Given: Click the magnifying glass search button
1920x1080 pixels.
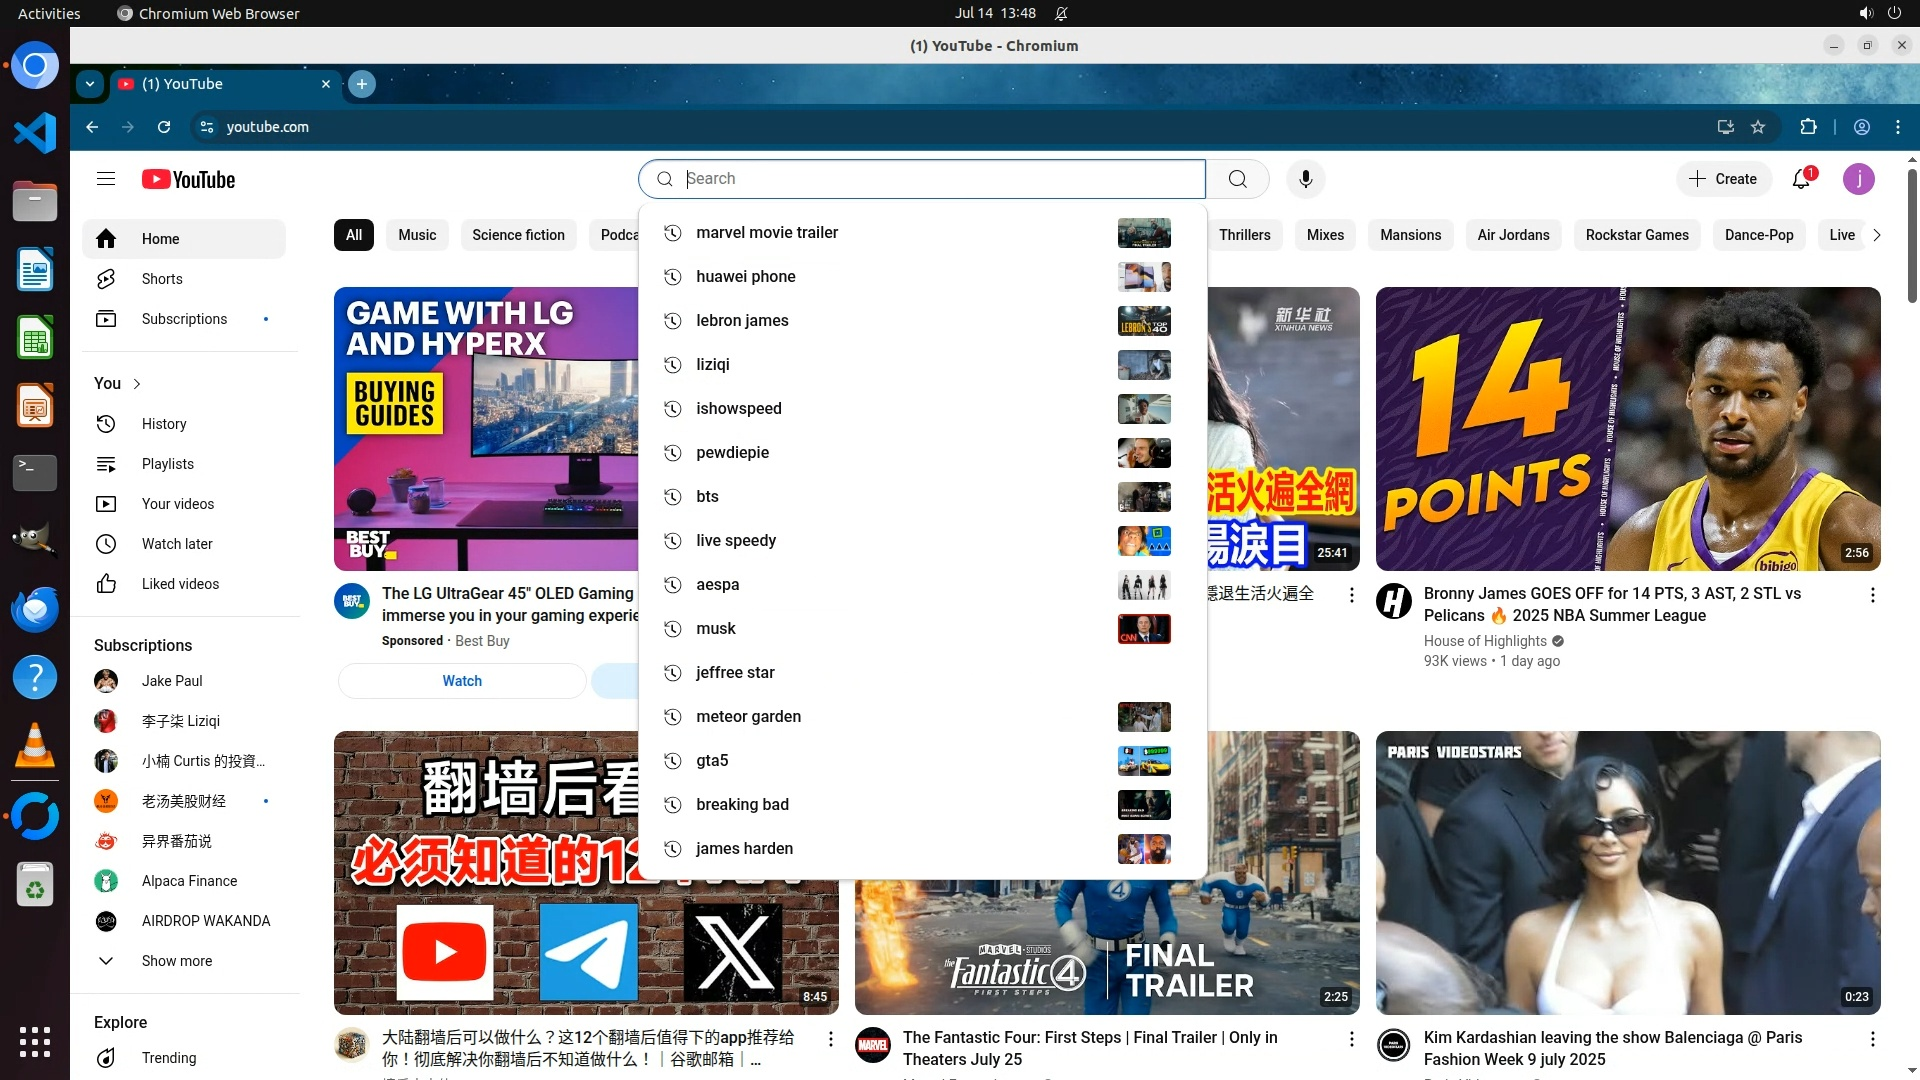Looking at the screenshot, I should [1237, 179].
